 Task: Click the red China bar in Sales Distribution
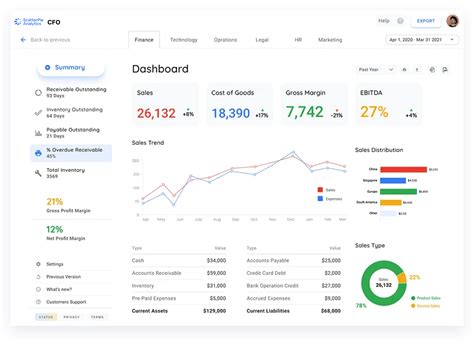pyautogui.click(x=404, y=169)
